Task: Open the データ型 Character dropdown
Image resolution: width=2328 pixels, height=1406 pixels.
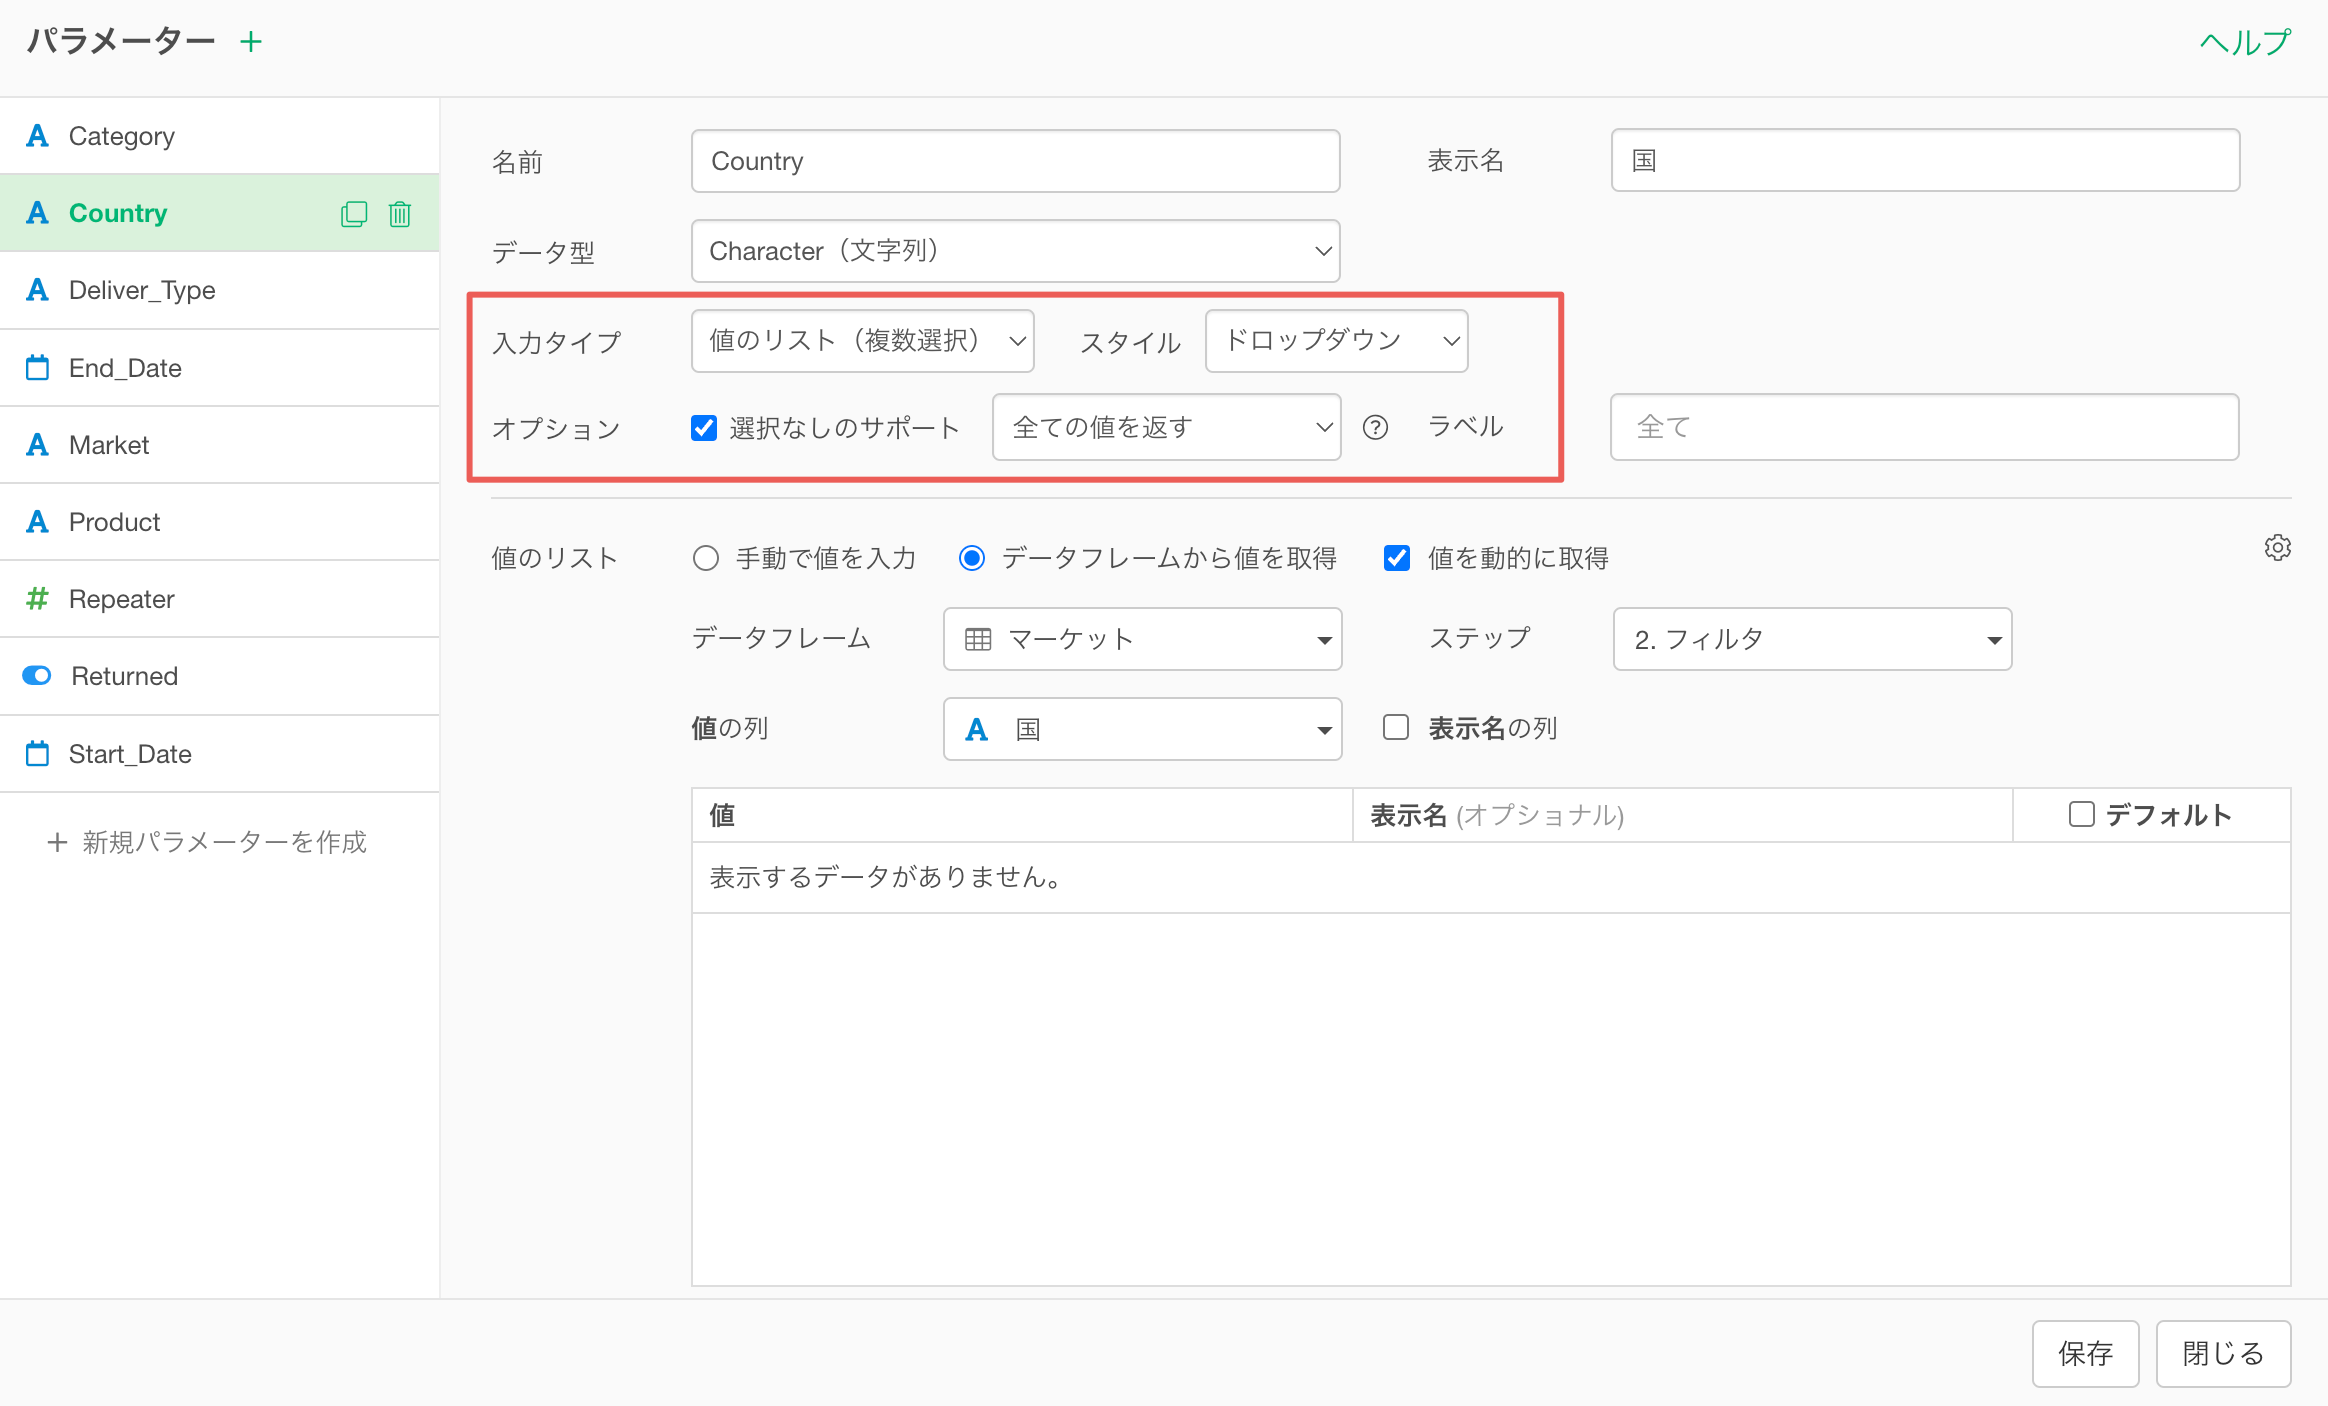Action: 1015,251
